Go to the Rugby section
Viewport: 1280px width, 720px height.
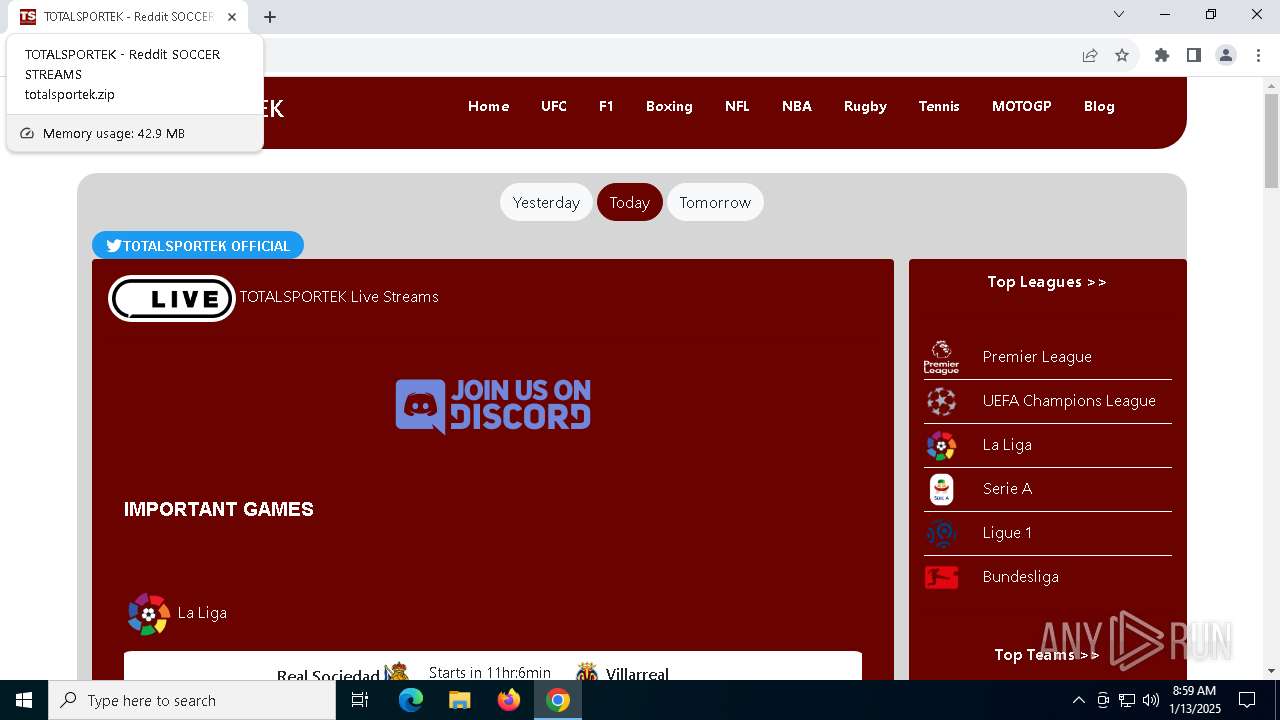(865, 106)
